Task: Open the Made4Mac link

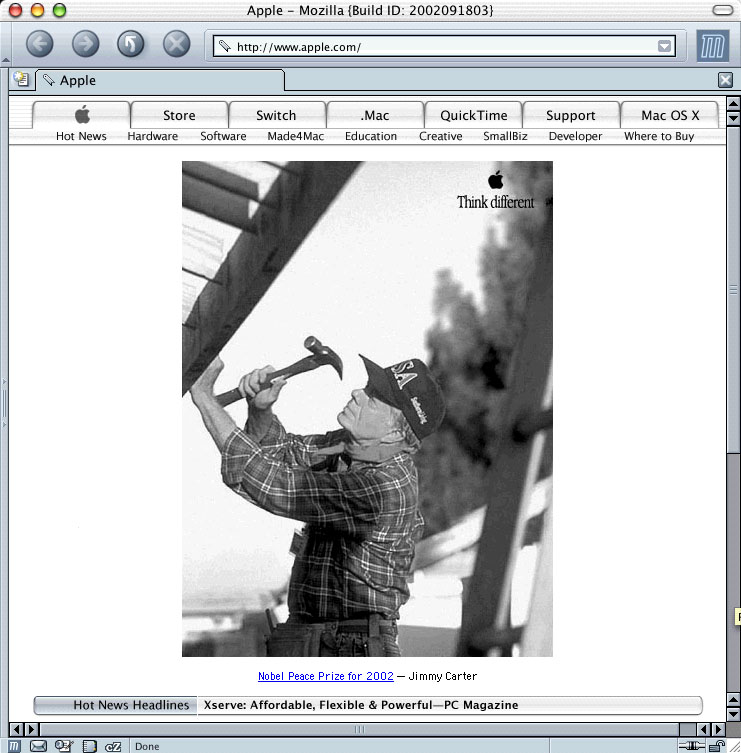Action: (x=296, y=136)
